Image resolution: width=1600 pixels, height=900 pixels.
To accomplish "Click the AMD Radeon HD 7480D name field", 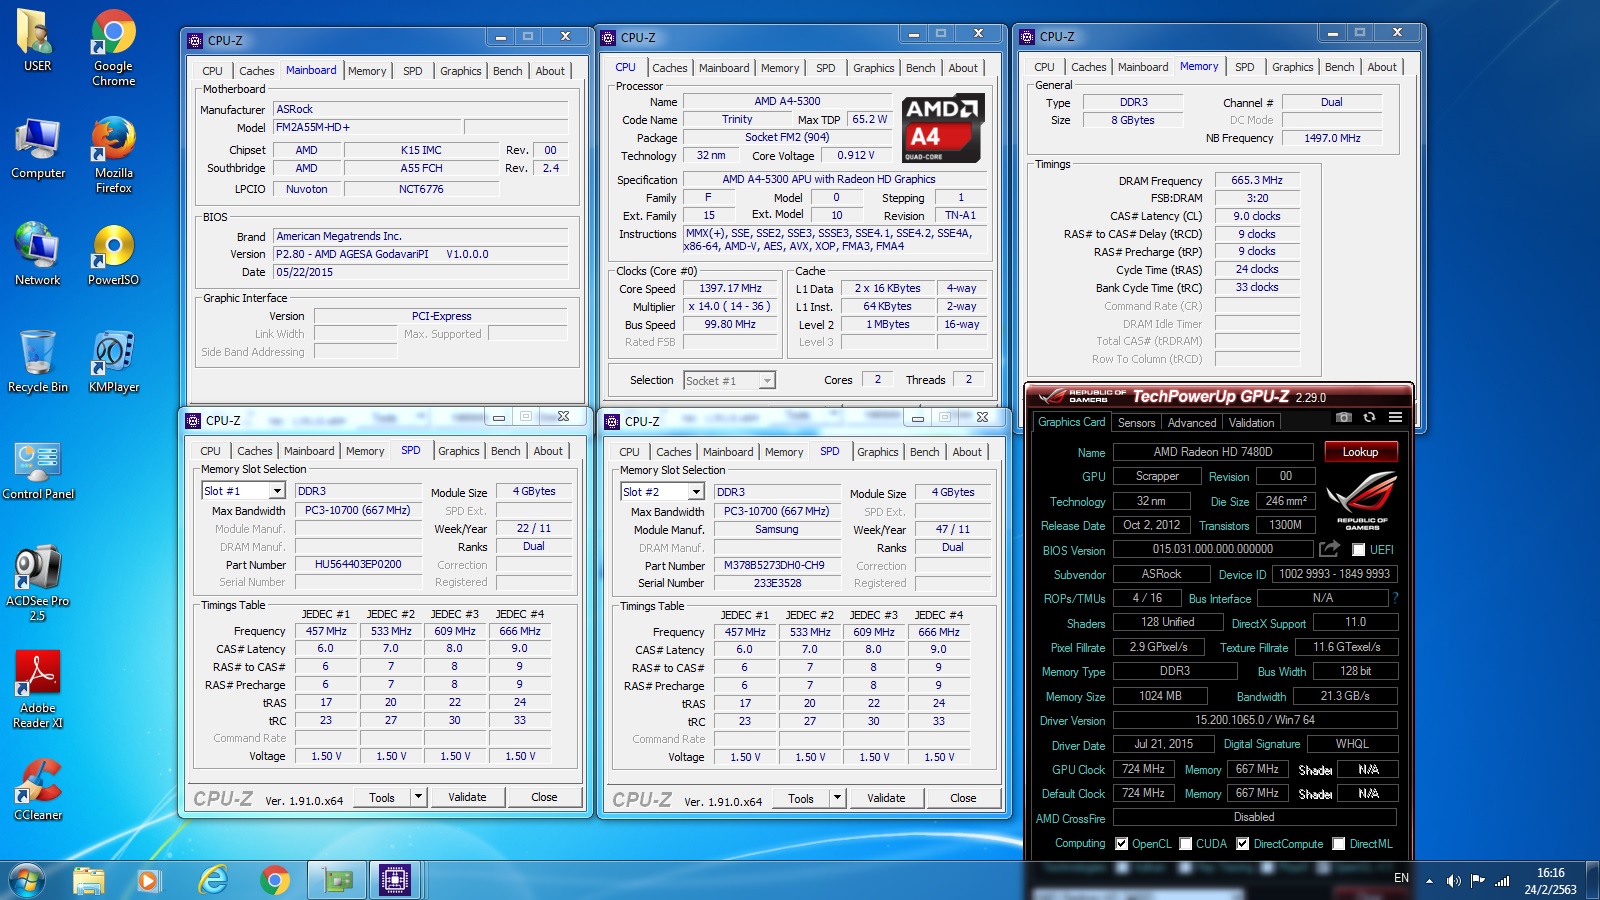I will click(x=1212, y=452).
